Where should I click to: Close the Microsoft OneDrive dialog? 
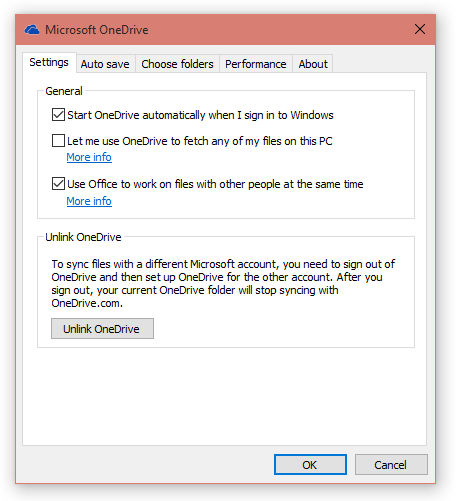(420, 29)
